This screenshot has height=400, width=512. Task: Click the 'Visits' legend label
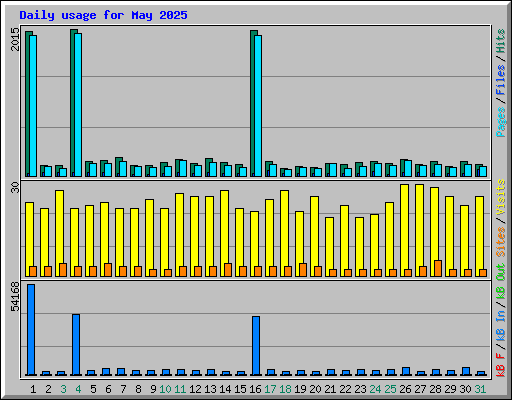pyautogui.click(x=501, y=197)
